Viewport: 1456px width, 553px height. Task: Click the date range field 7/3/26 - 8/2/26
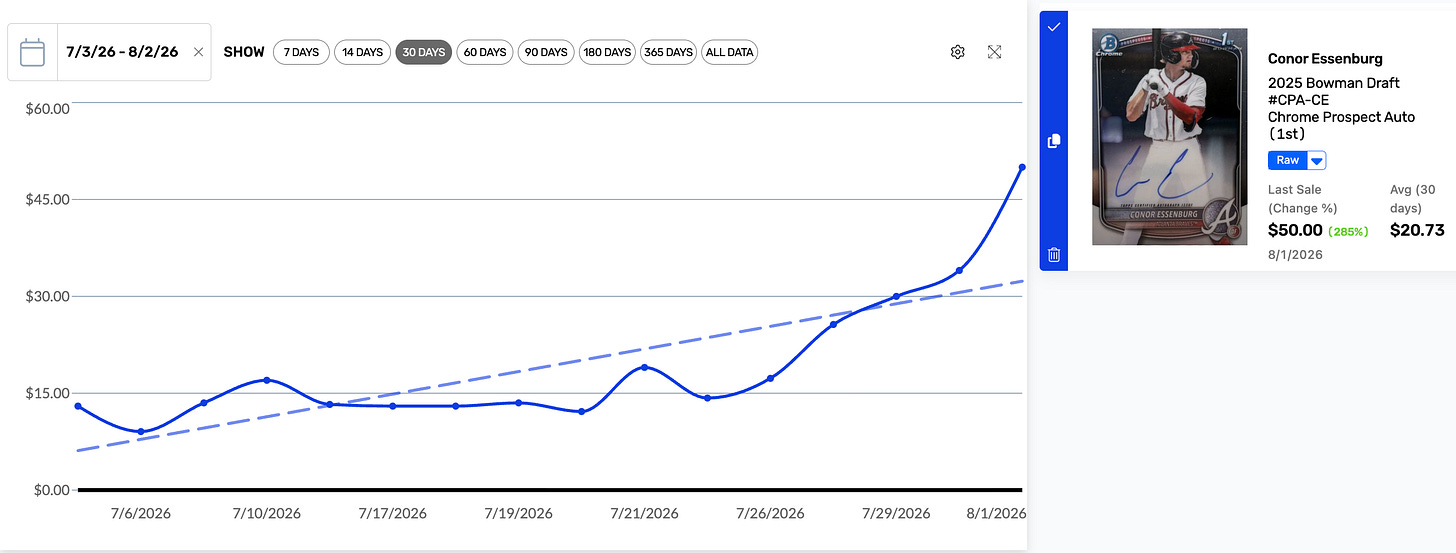[122, 52]
